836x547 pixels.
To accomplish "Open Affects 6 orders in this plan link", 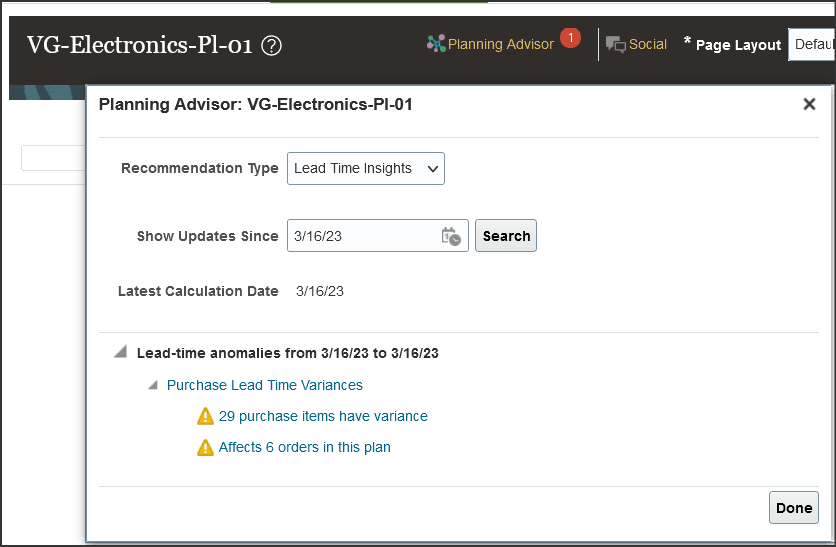I will click(304, 447).
